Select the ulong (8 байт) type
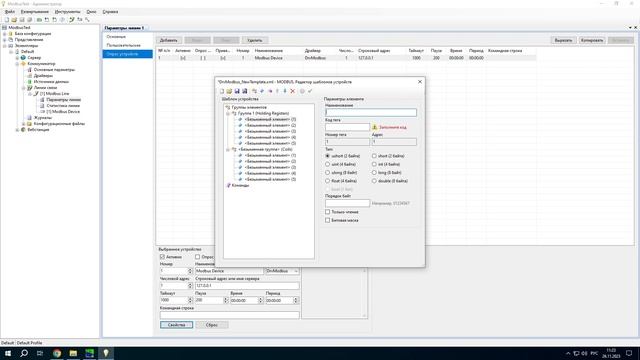 (327, 173)
